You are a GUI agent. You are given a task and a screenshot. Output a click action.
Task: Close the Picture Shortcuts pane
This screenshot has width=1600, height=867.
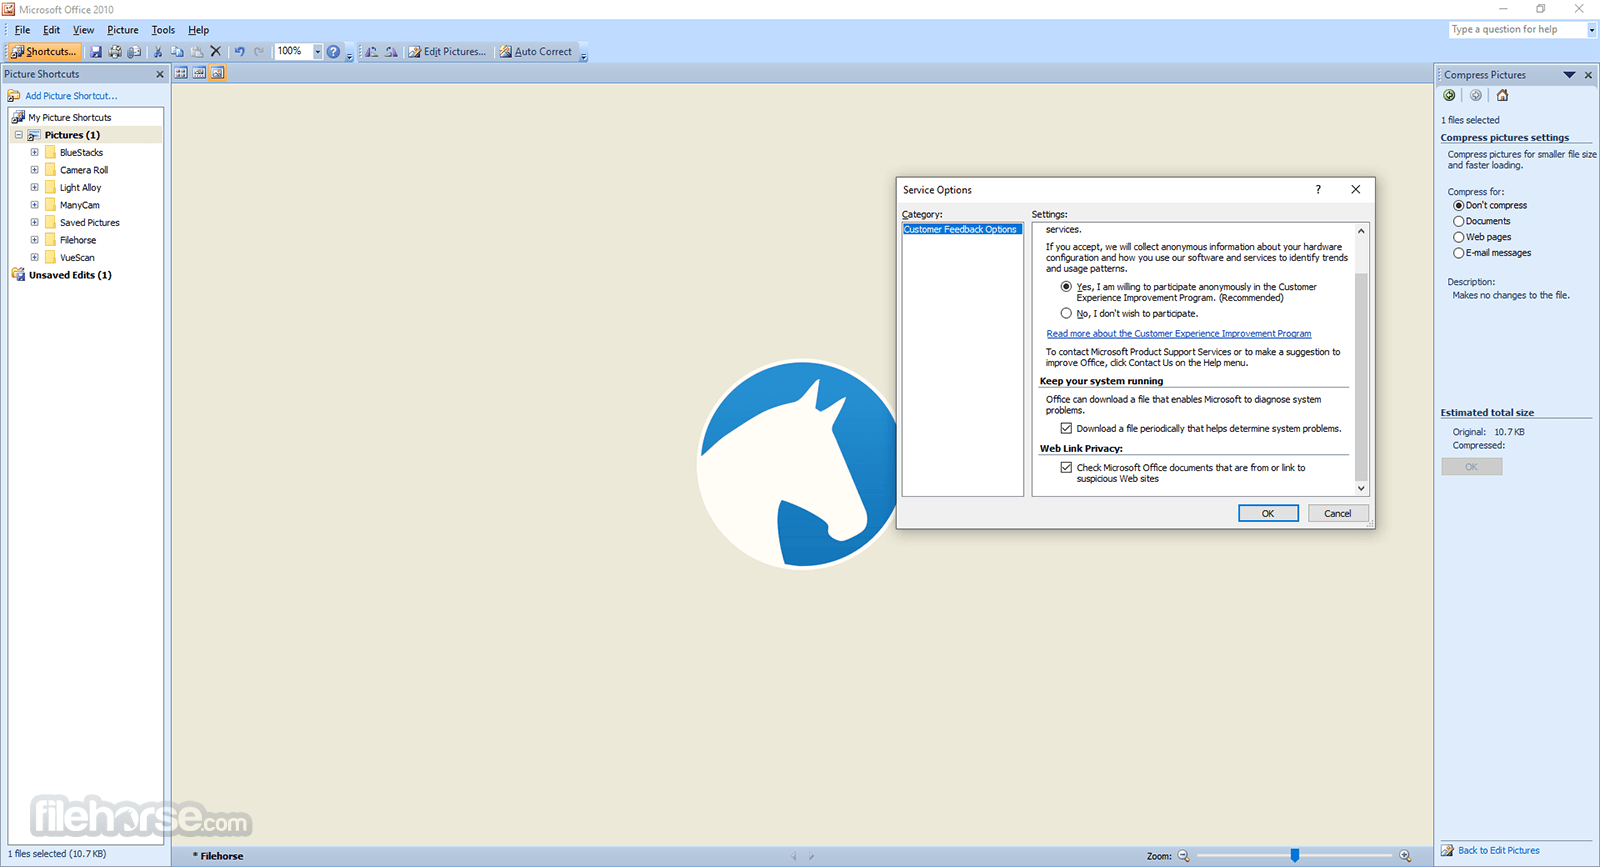pos(160,74)
